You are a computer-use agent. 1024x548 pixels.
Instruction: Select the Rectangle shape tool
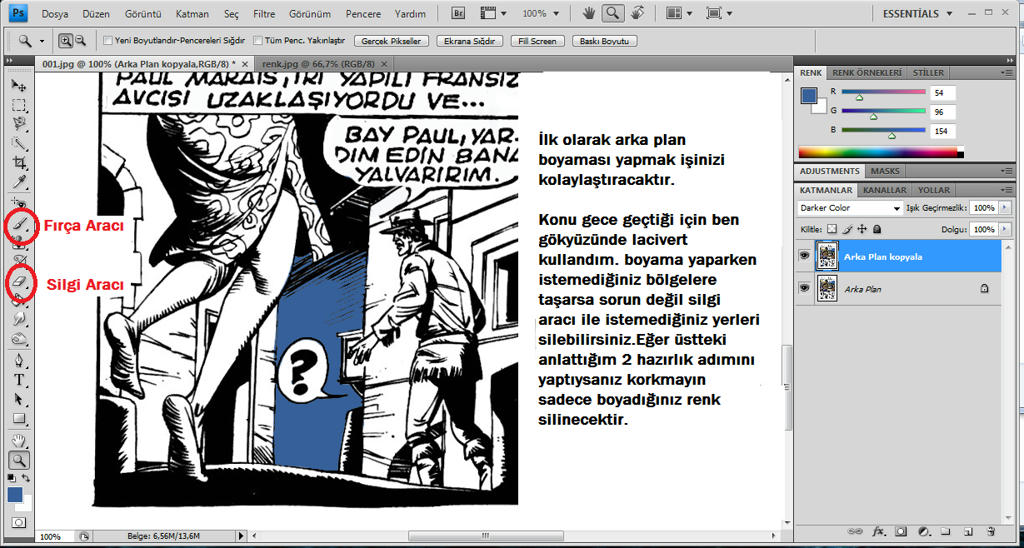pyautogui.click(x=20, y=418)
